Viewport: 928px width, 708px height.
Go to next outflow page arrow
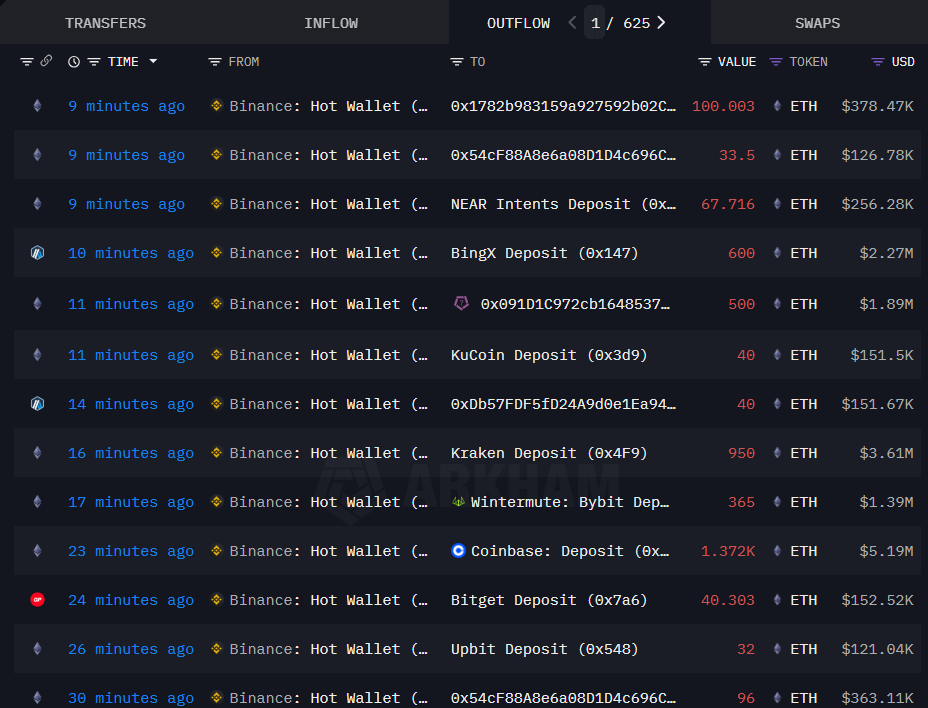[661, 22]
